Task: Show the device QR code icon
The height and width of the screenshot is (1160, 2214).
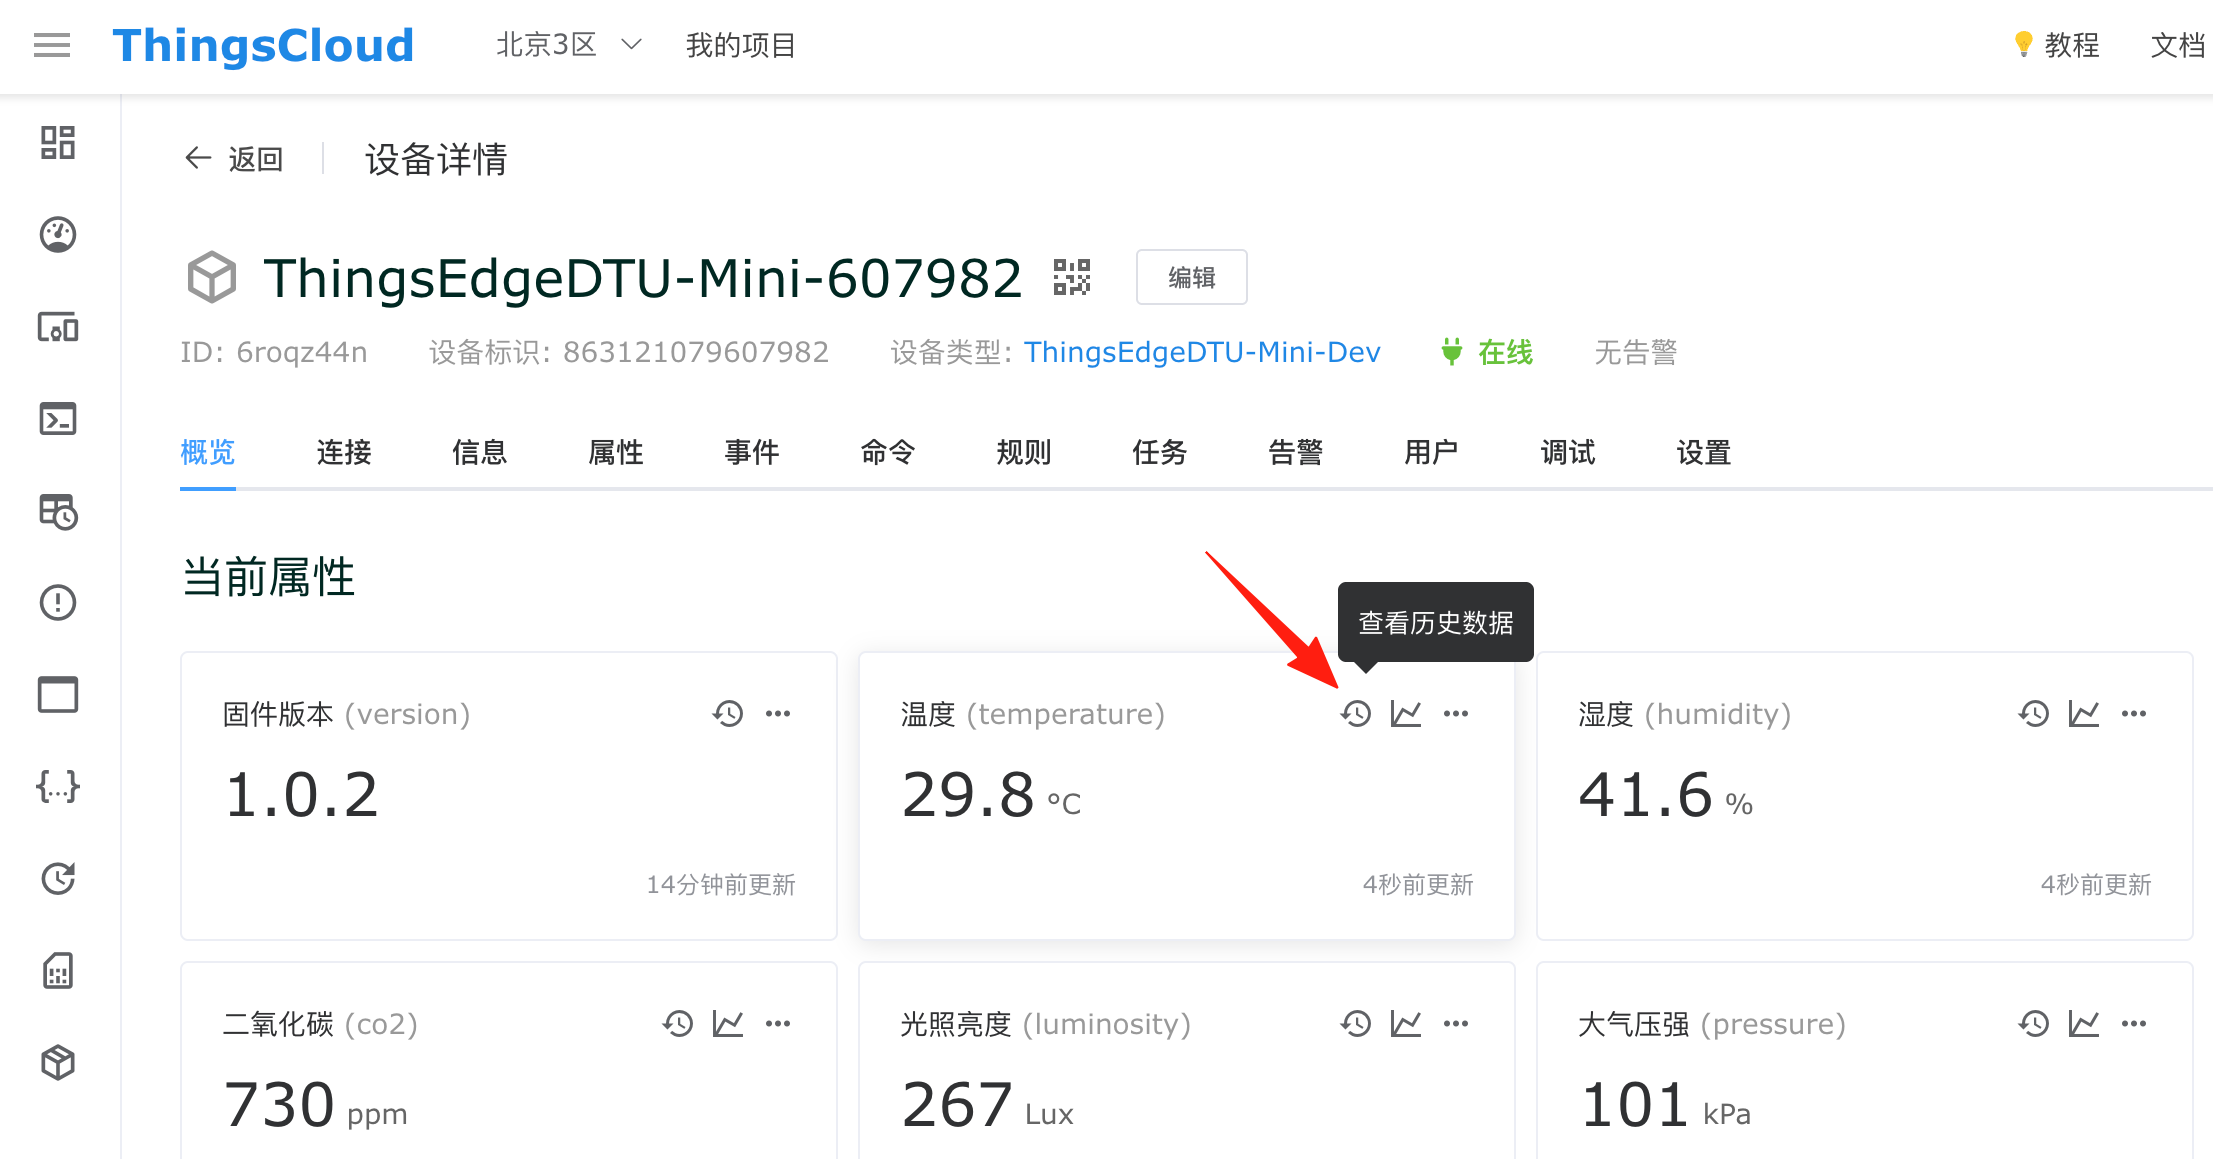Action: tap(1072, 277)
